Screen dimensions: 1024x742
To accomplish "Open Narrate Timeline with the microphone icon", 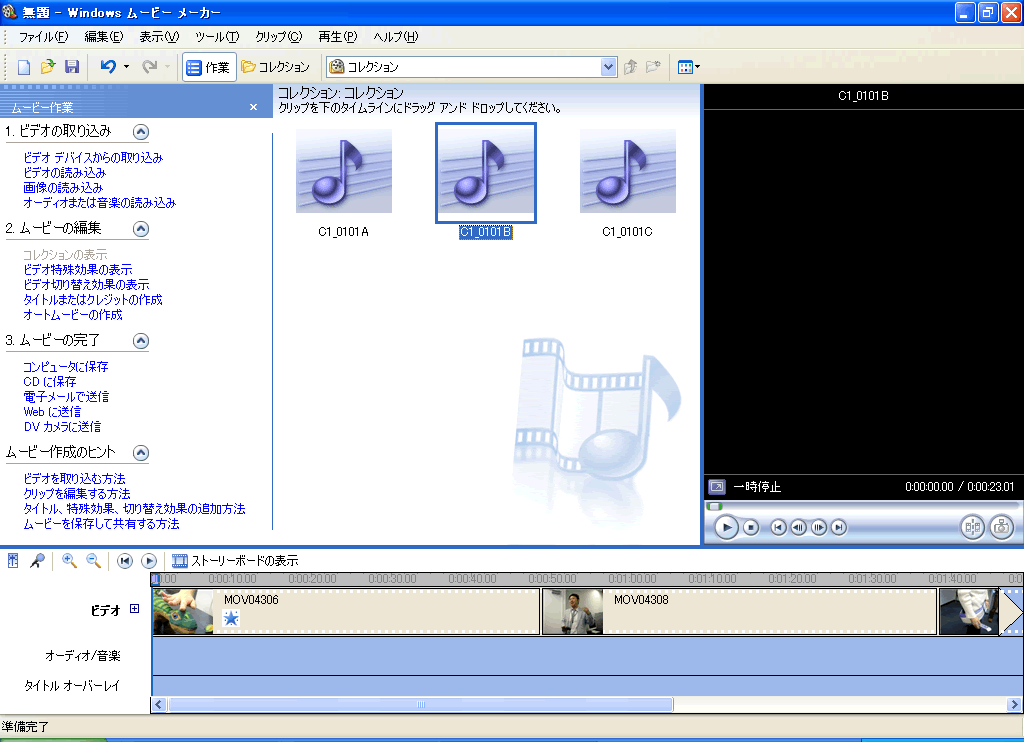I will point(37,561).
